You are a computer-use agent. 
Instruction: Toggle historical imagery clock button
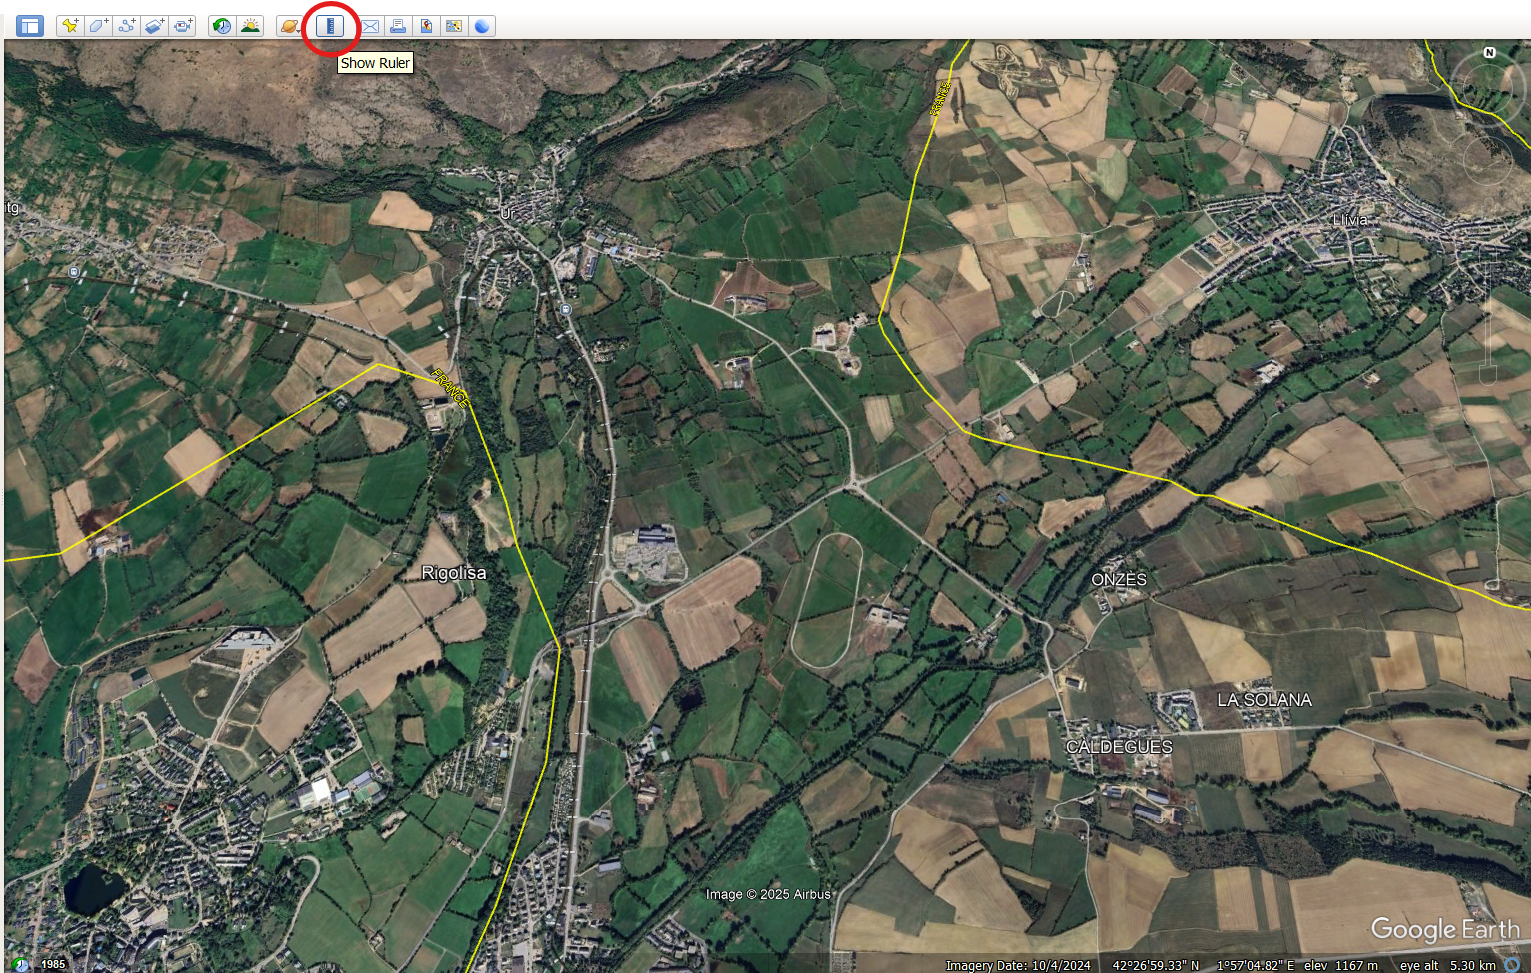tap(222, 26)
